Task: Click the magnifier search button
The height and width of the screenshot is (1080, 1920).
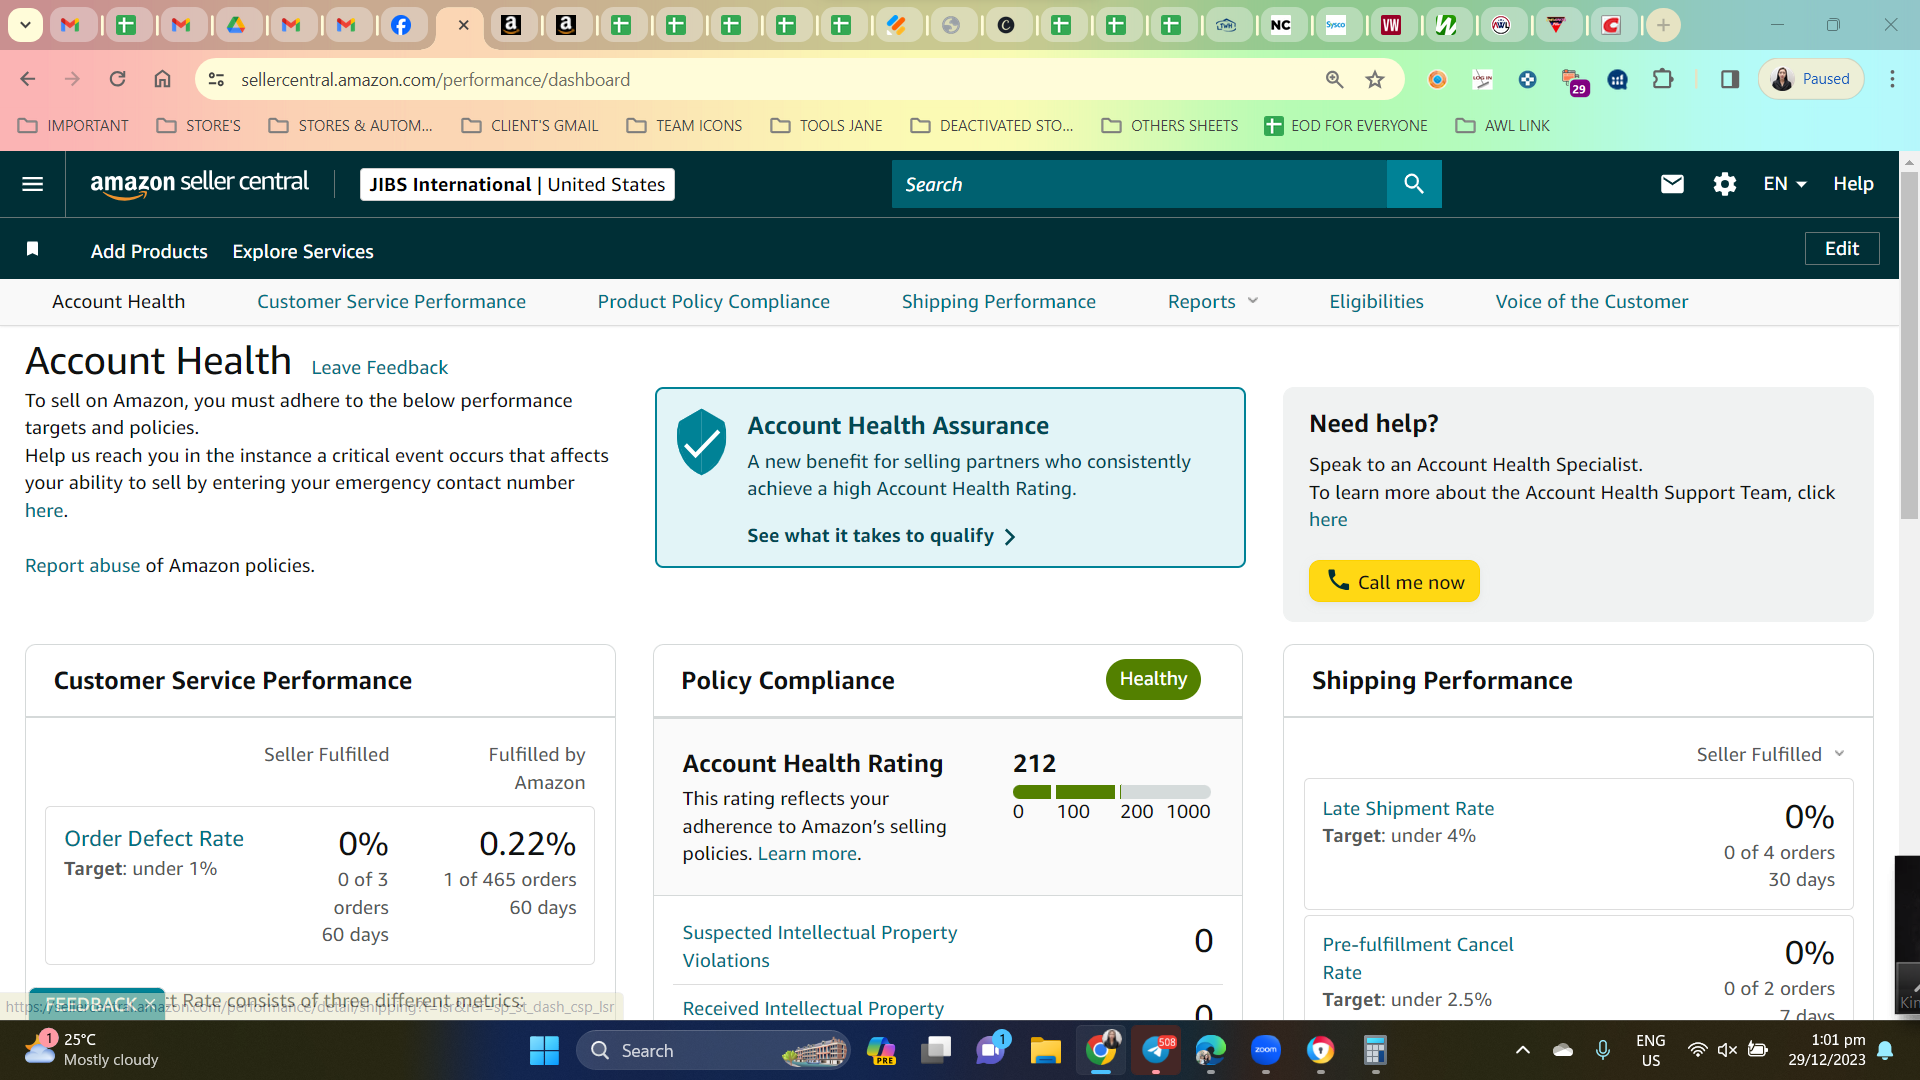Action: pyautogui.click(x=1414, y=184)
